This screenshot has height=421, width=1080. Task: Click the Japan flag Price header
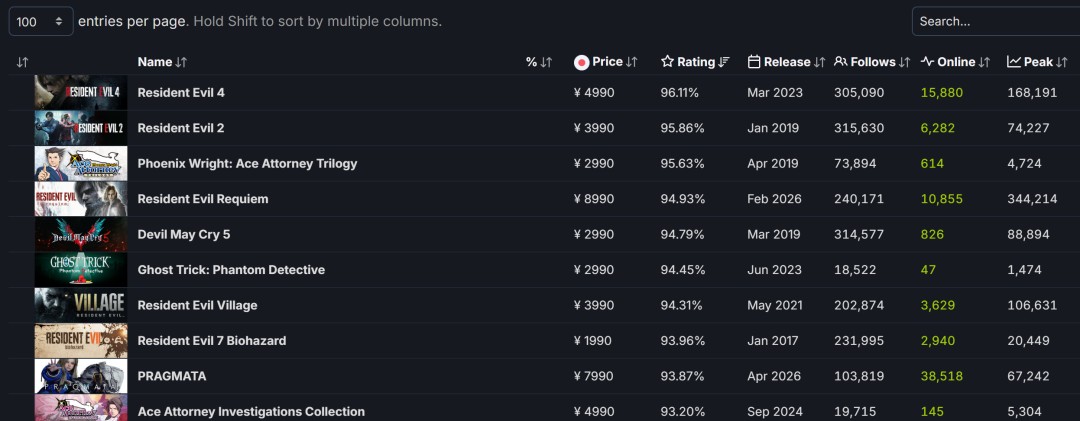606,62
